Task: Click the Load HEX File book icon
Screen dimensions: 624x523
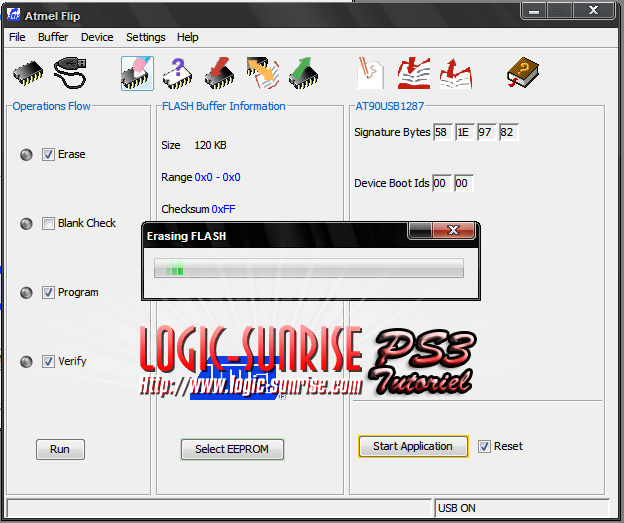Action: [414, 73]
